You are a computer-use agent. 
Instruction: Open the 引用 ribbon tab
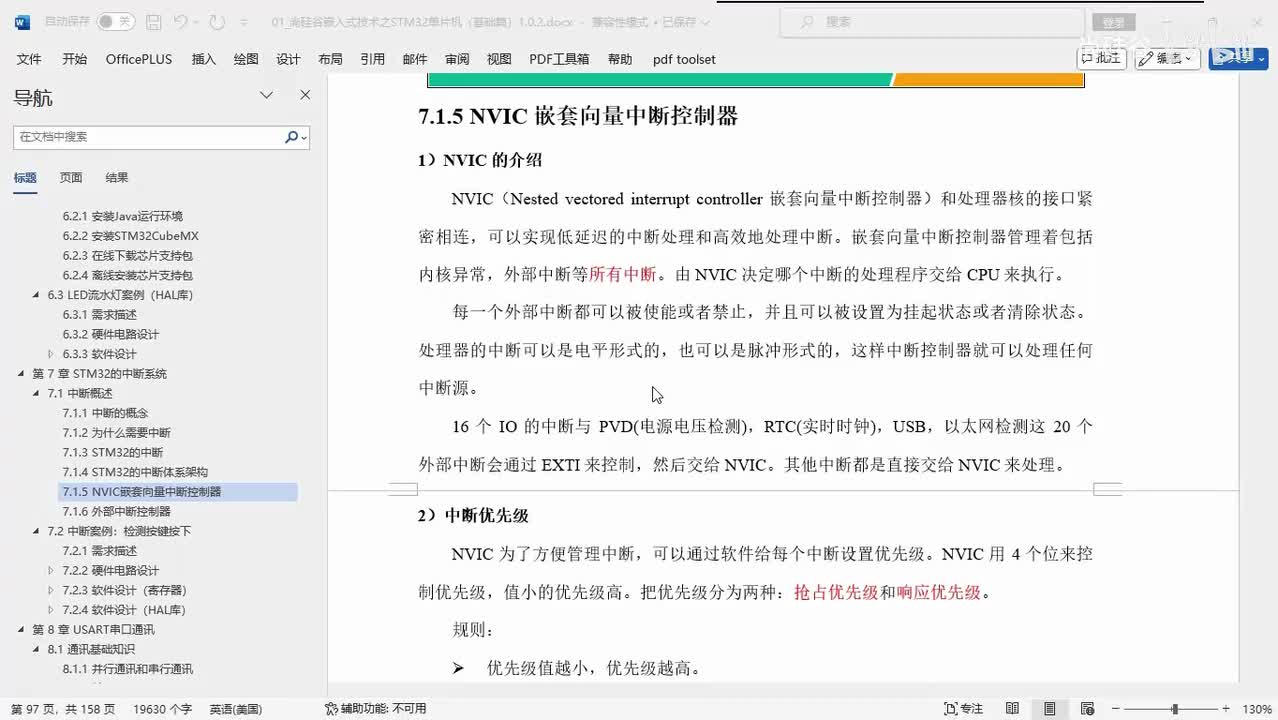click(x=372, y=59)
